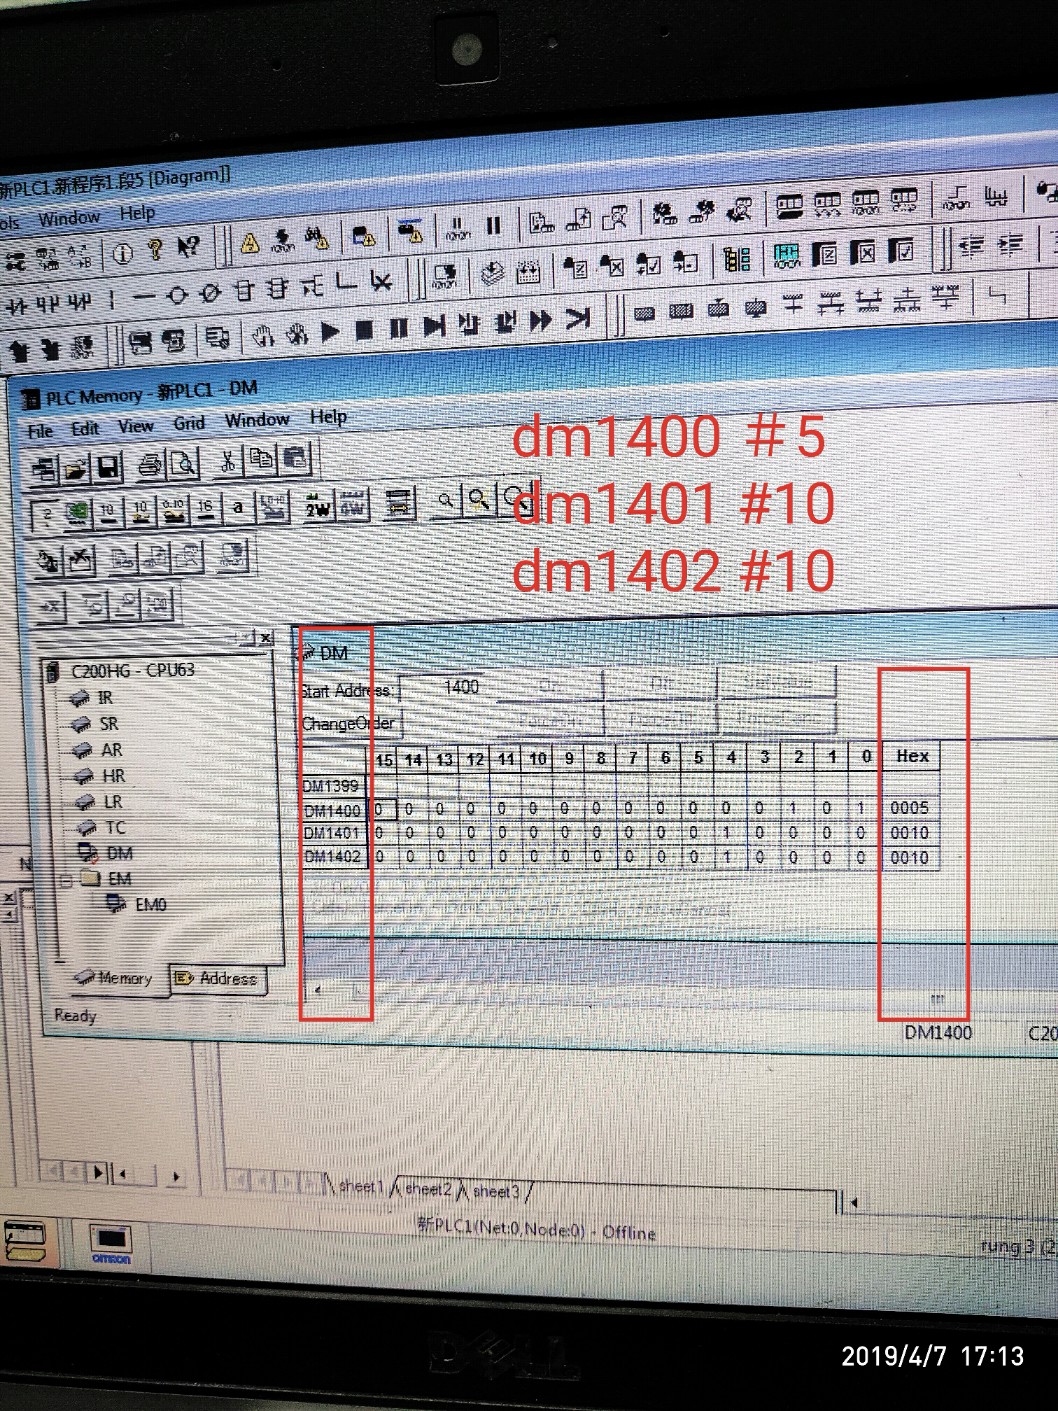Viewport: 1058px width, 1411px height.
Task: Collapse the EM tree node
Action: click(66, 881)
